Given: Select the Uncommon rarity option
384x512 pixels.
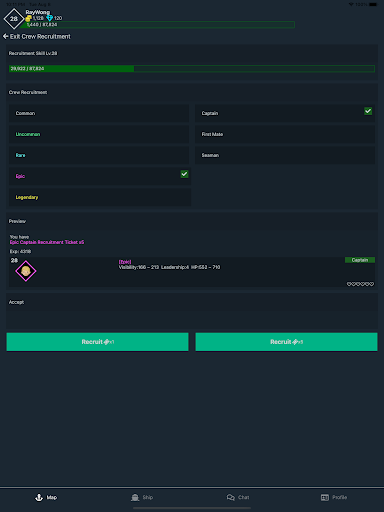Looking at the screenshot, I should click(99, 134).
